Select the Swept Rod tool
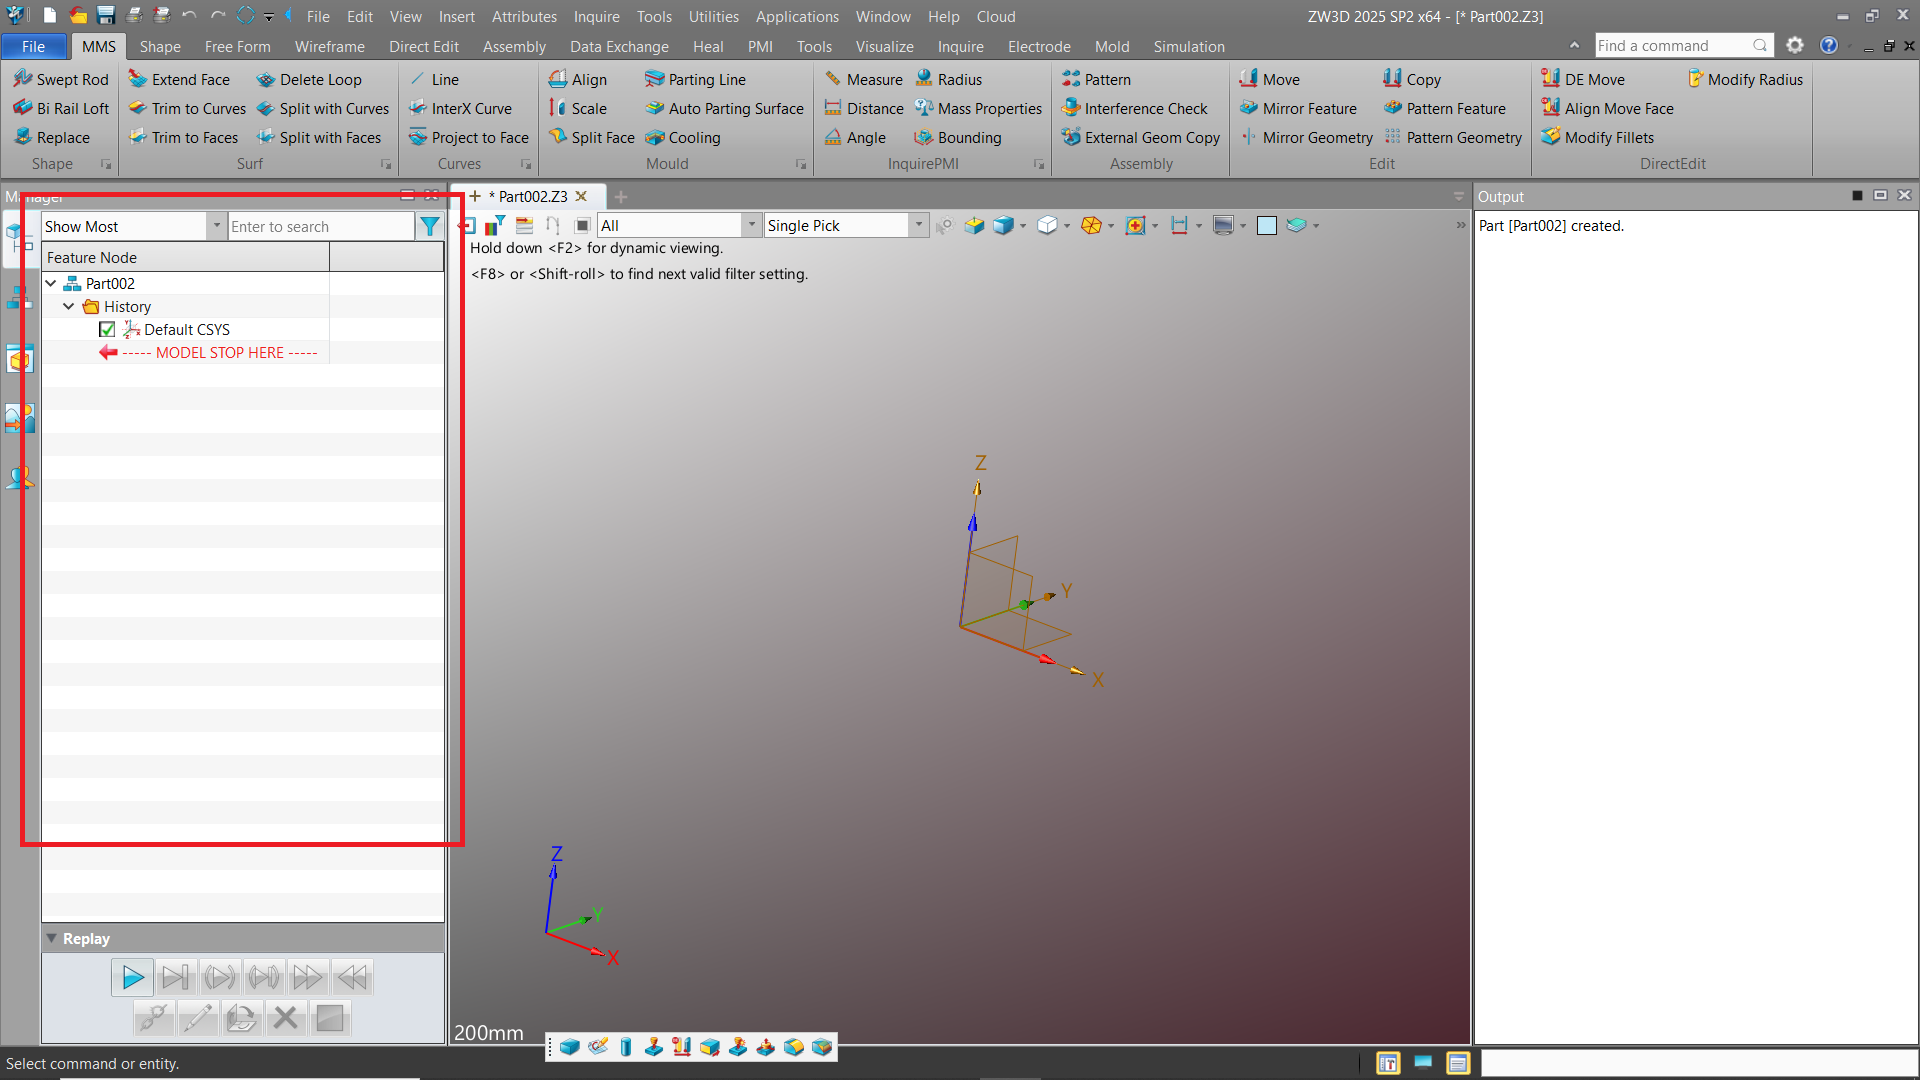This screenshot has height=1080, width=1920. [61, 79]
